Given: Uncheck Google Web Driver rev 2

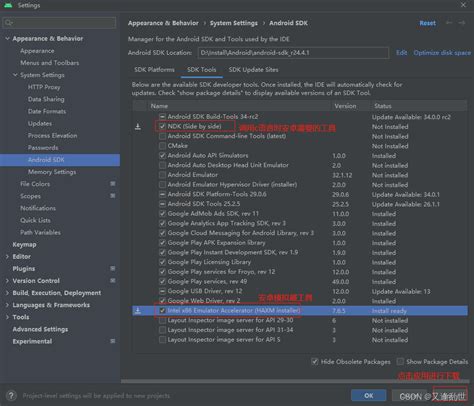Looking at the screenshot, I should [162, 301].
